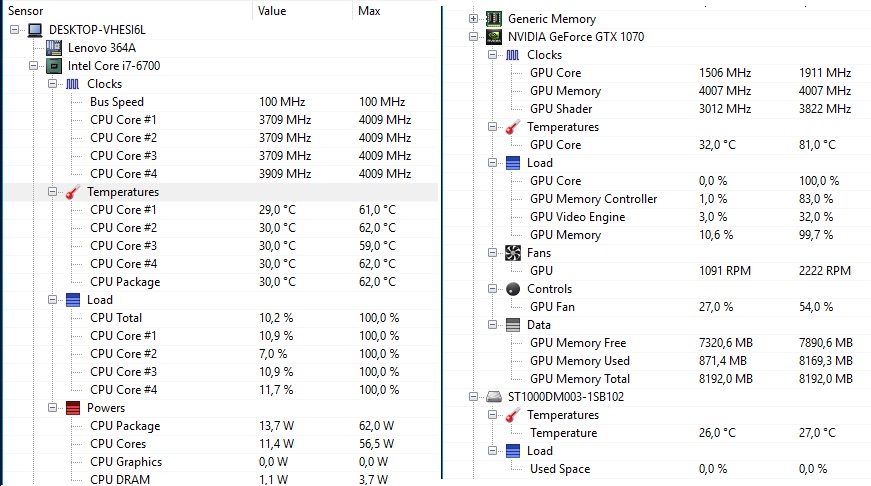Click the Max column header
Image resolution: width=871 pixels, height=486 pixels.
(369, 10)
